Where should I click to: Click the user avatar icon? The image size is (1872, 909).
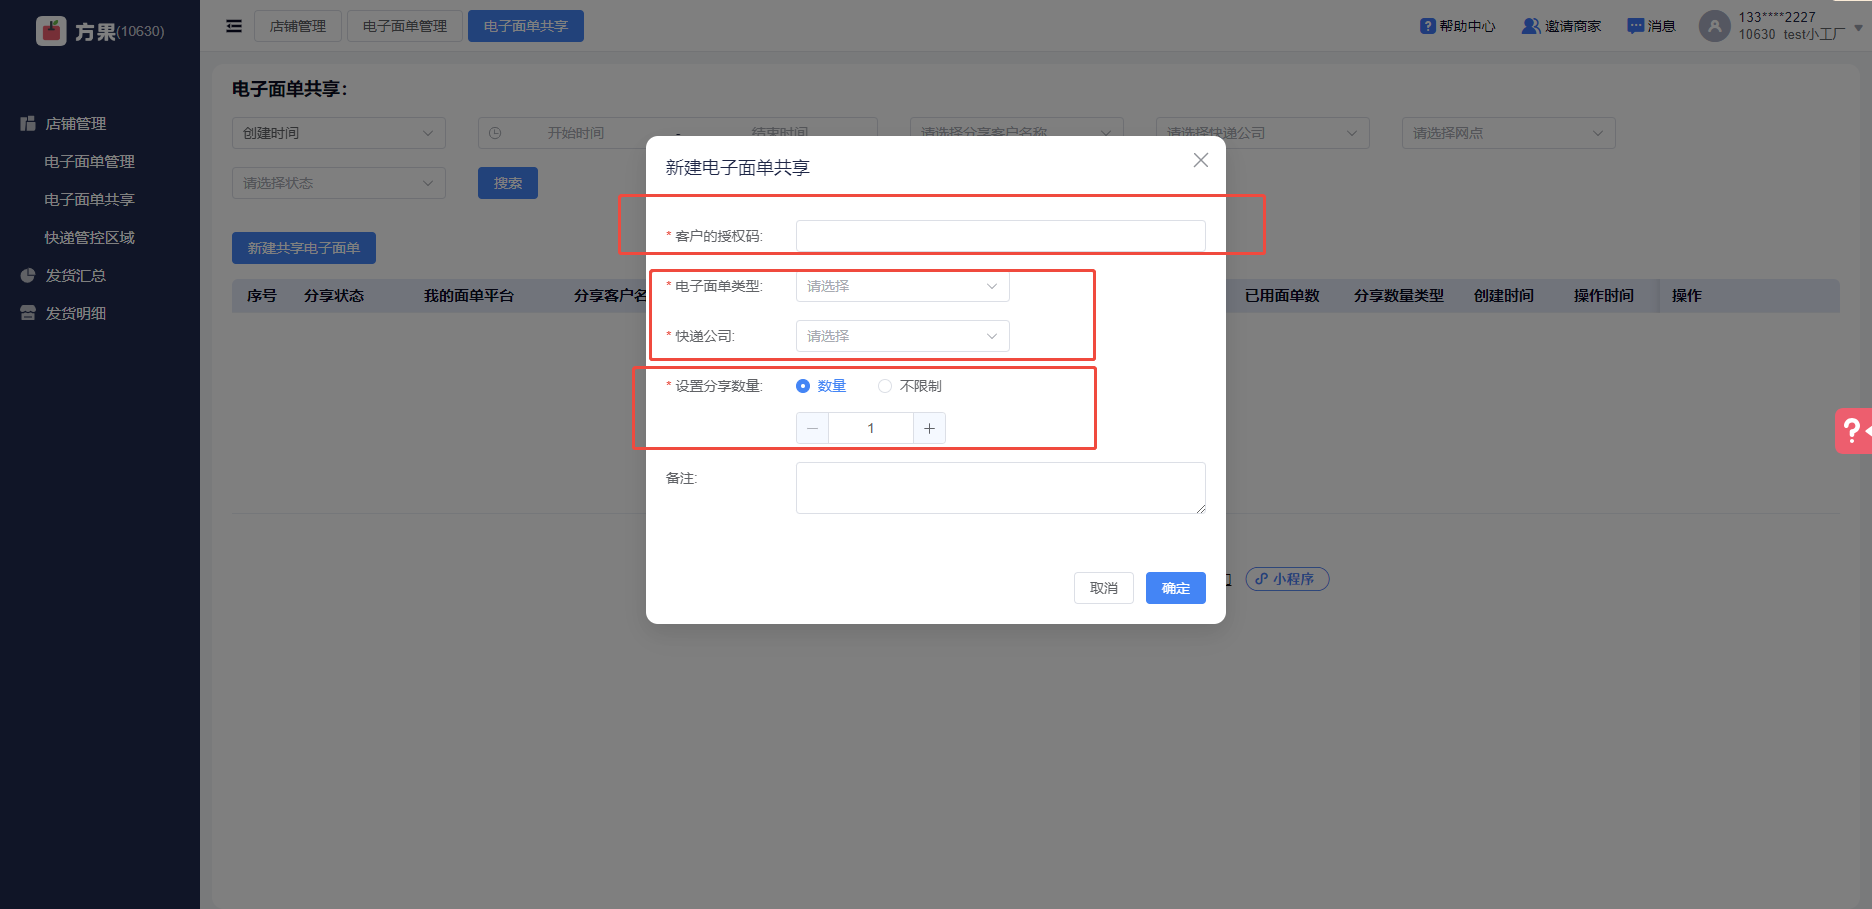click(1714, 26)
